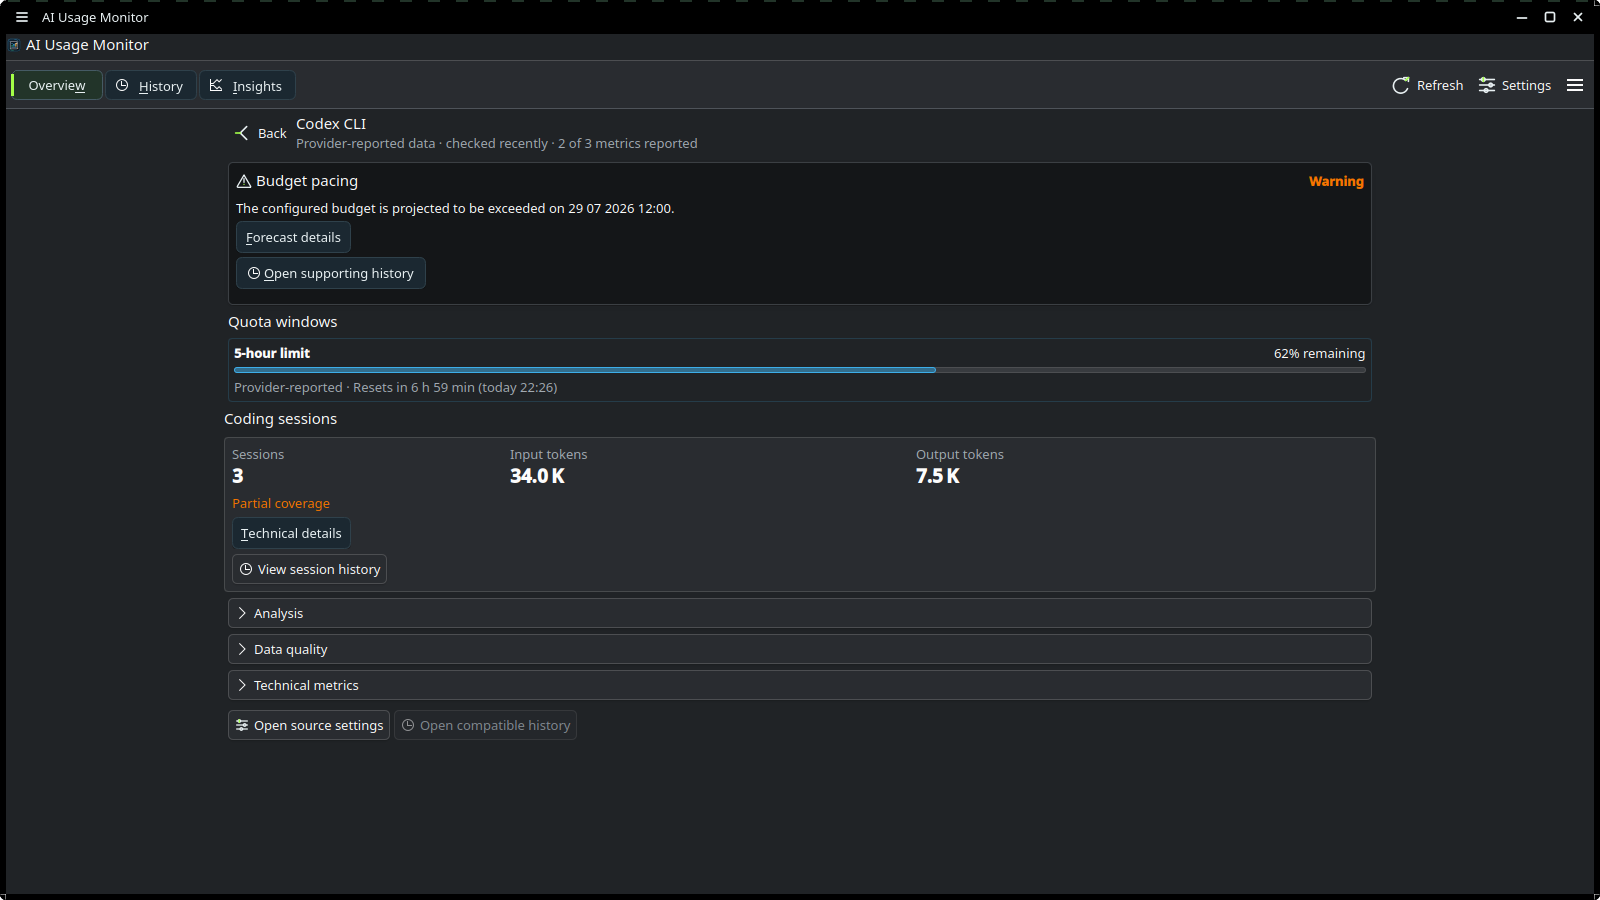Click the Open compatible history button
Viewport: 1600px width, 900px height.
click(486, 725)
